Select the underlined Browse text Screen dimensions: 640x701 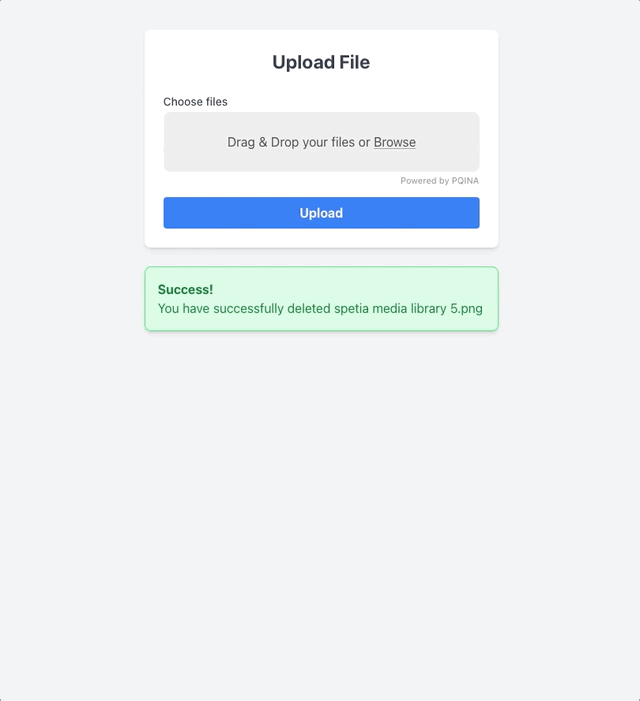tap(395, 143)
